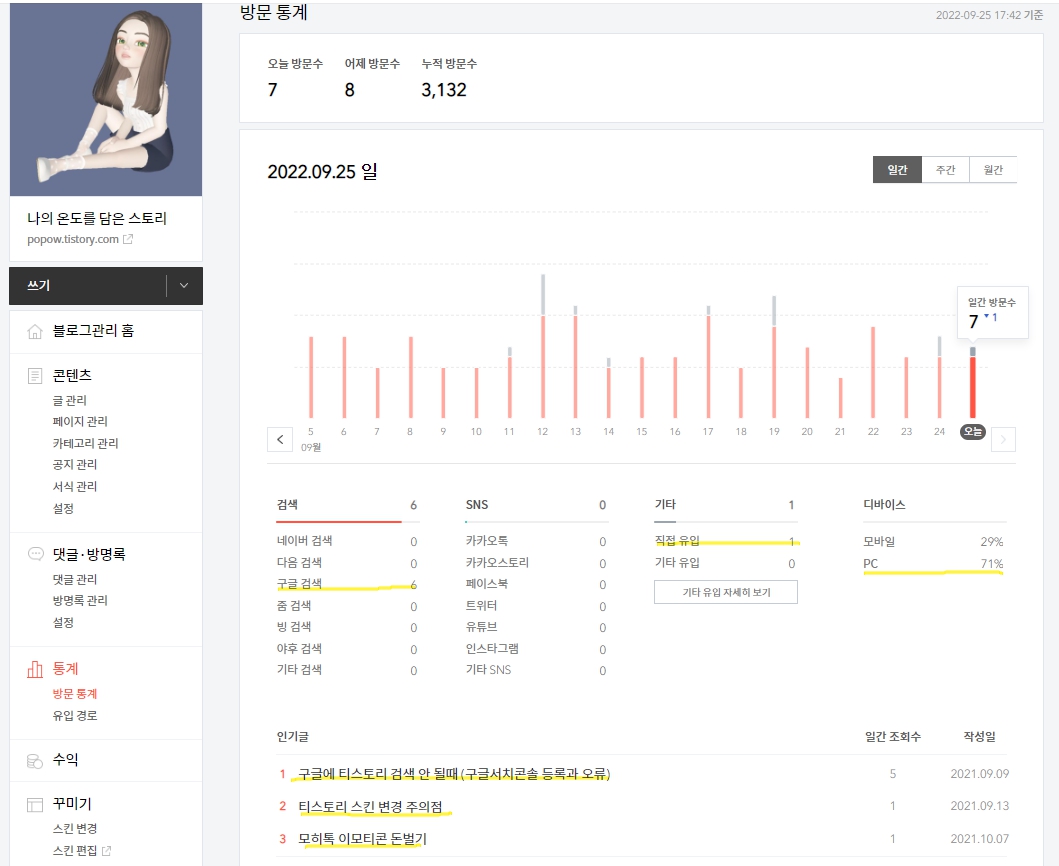The image size is (1059, 866).
Task: Open 설정 under 콘텐츠
Action: (63, 508)
